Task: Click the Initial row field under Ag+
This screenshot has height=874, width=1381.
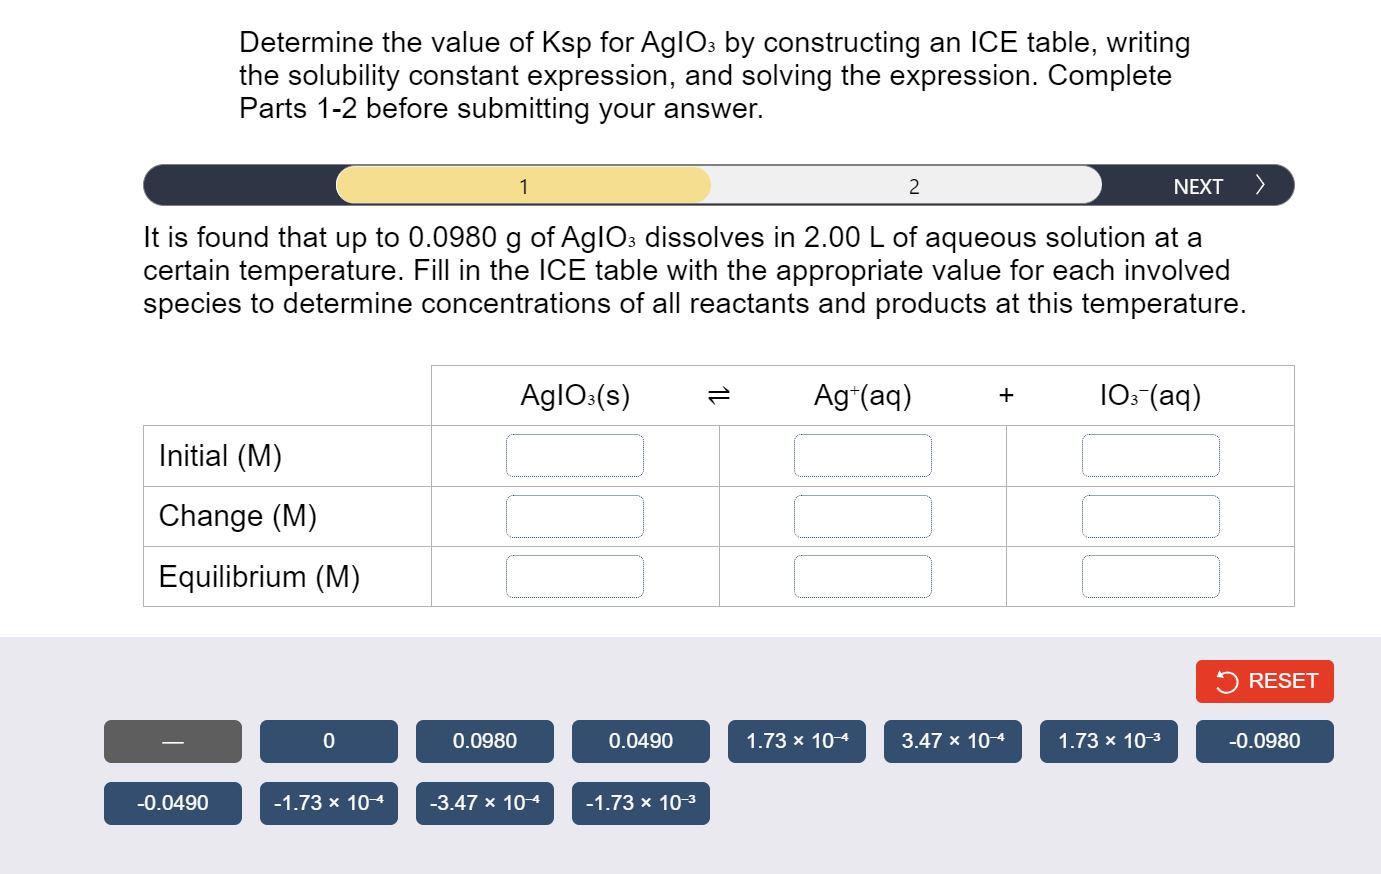Action: [x=862, y=455]
